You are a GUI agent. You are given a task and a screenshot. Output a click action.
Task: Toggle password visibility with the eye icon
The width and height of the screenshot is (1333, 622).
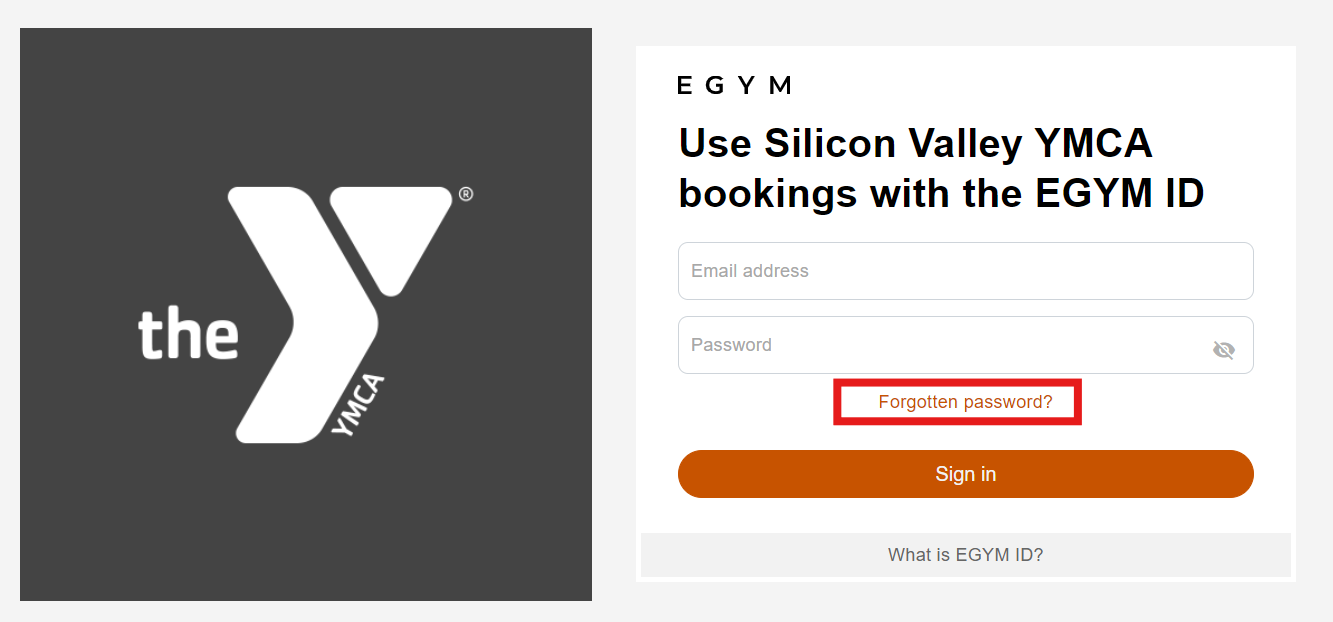point(1223,350)
